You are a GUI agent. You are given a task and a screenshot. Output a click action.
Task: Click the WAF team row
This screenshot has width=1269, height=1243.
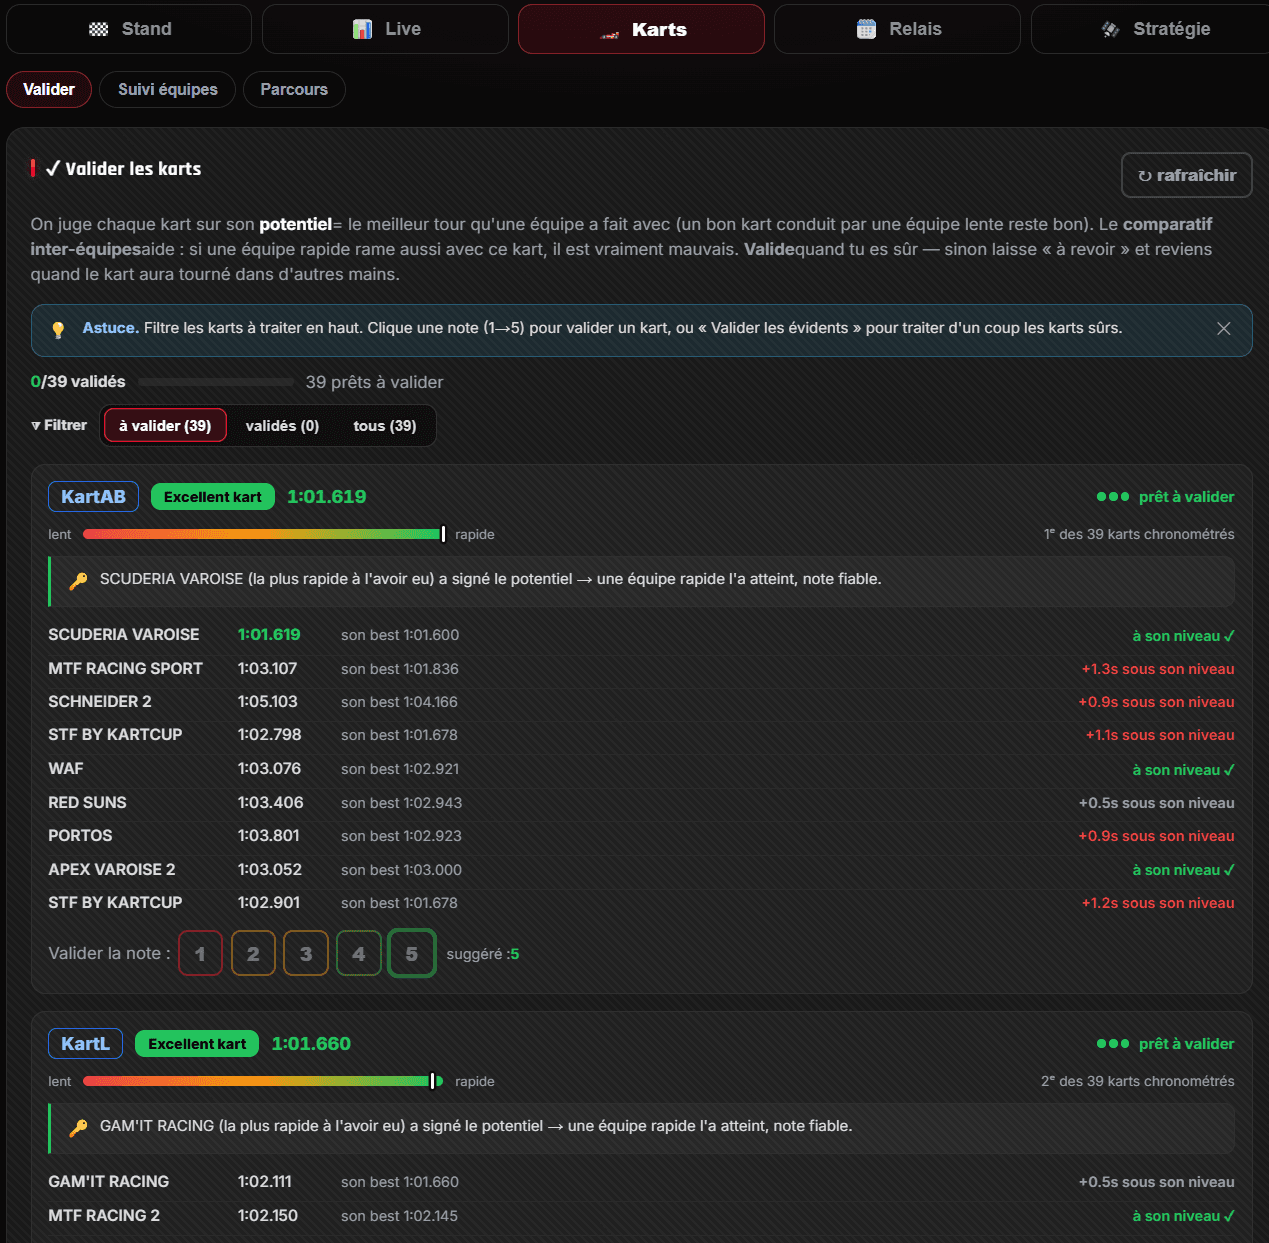641,769
